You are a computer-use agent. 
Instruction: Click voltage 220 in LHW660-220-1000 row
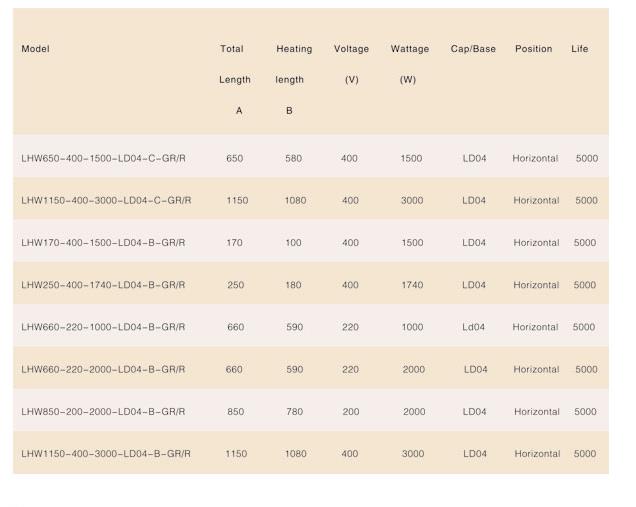point(350,327)
